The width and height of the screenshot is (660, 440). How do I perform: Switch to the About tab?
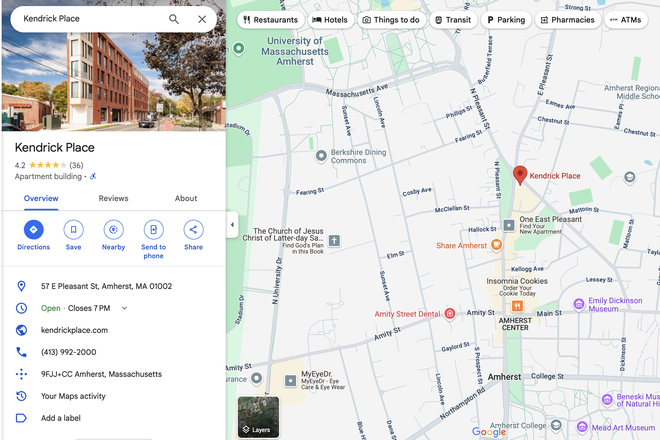pos(186,198)
